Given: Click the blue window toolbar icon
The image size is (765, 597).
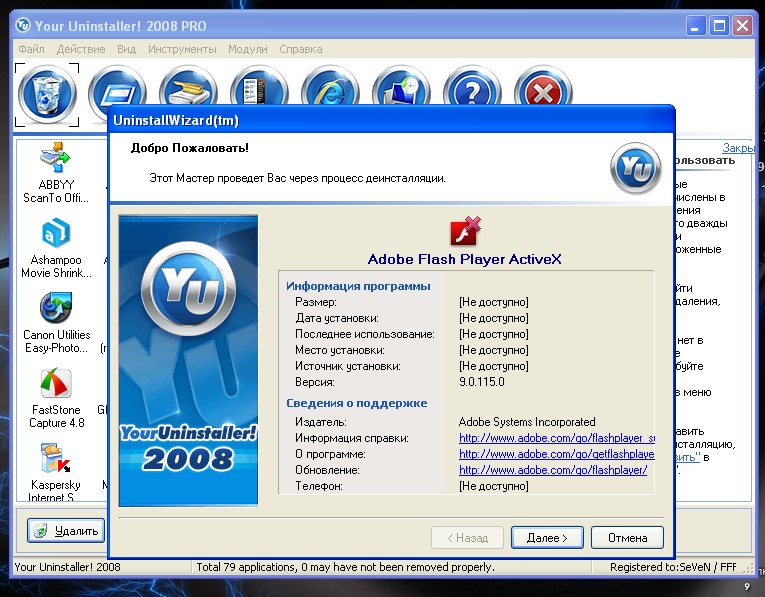Looking at the screenshot, I should click(118, 85).
